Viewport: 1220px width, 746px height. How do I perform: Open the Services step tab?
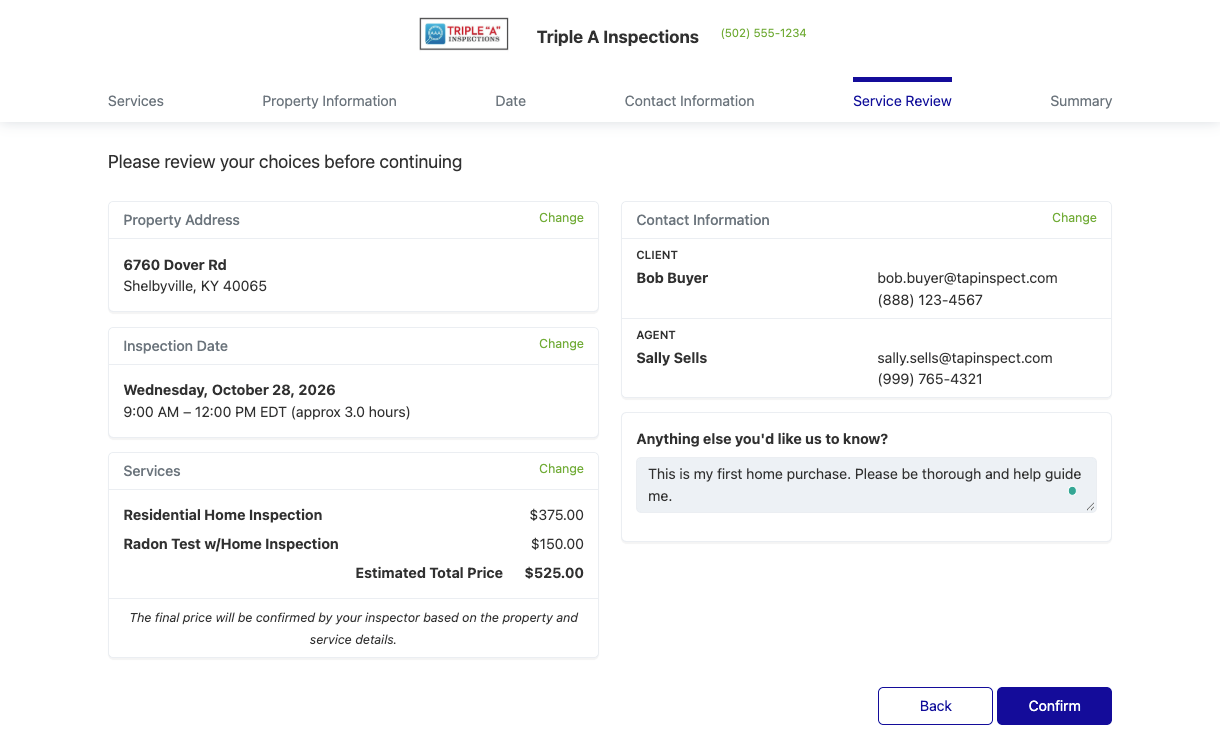tap(136, 101)
